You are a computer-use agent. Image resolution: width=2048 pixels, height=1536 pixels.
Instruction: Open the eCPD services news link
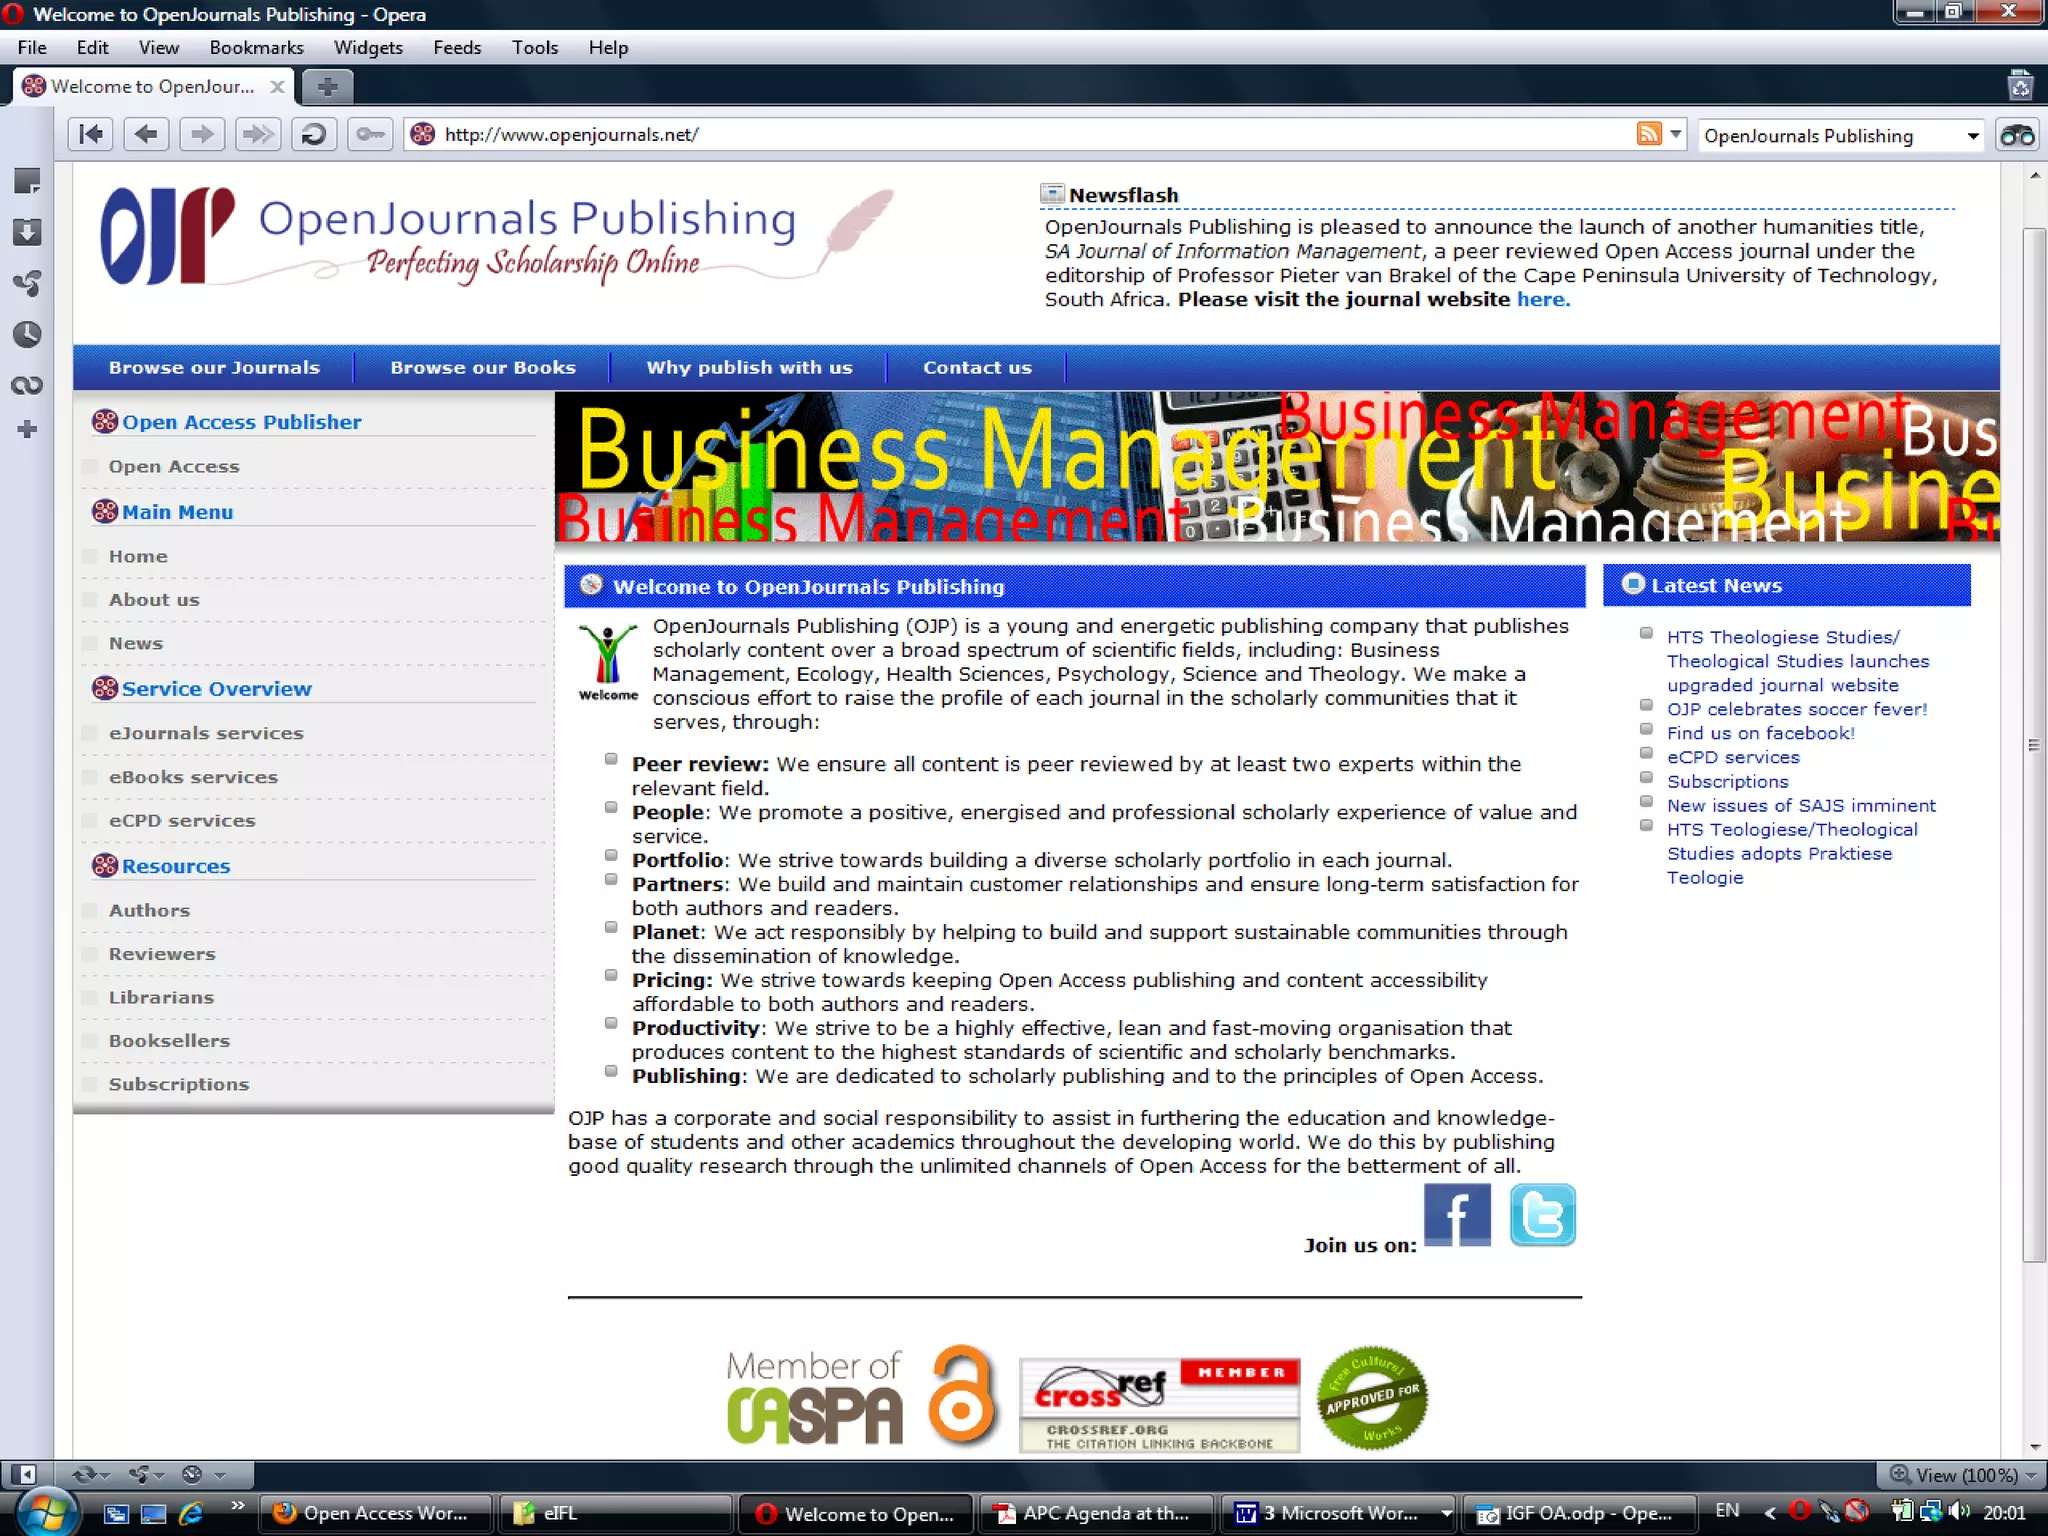[1732, 757]
